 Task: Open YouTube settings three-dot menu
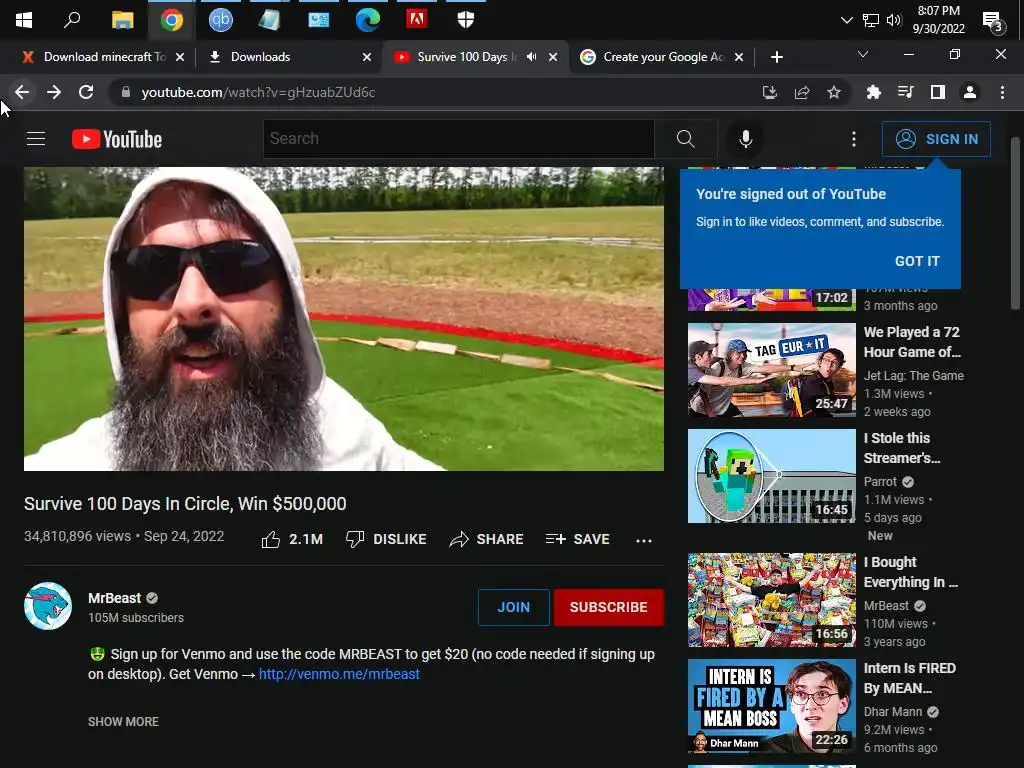[853, 138]
